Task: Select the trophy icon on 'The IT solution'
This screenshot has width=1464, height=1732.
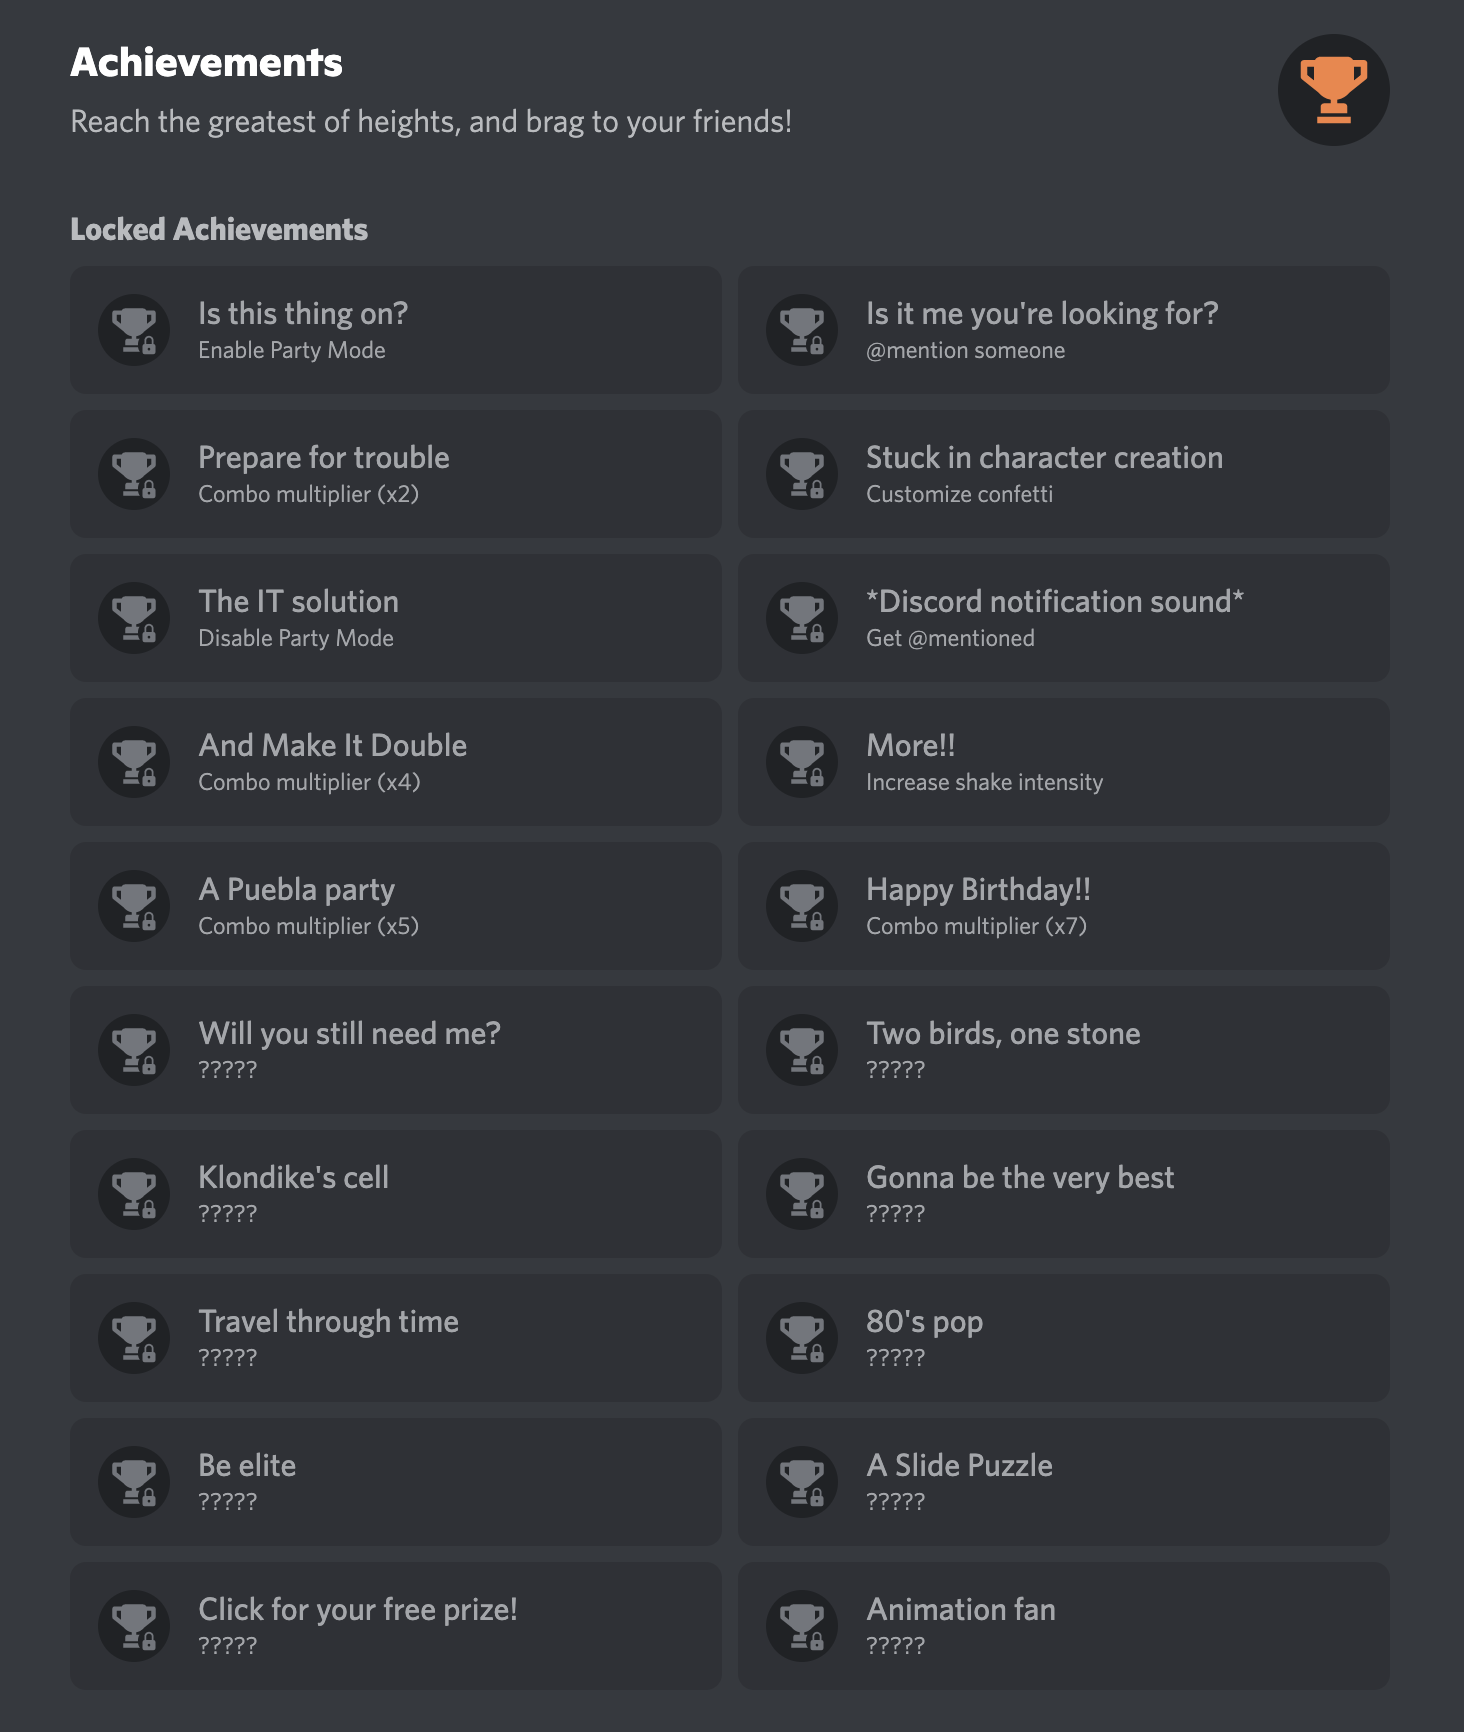Action: [134, 618]
